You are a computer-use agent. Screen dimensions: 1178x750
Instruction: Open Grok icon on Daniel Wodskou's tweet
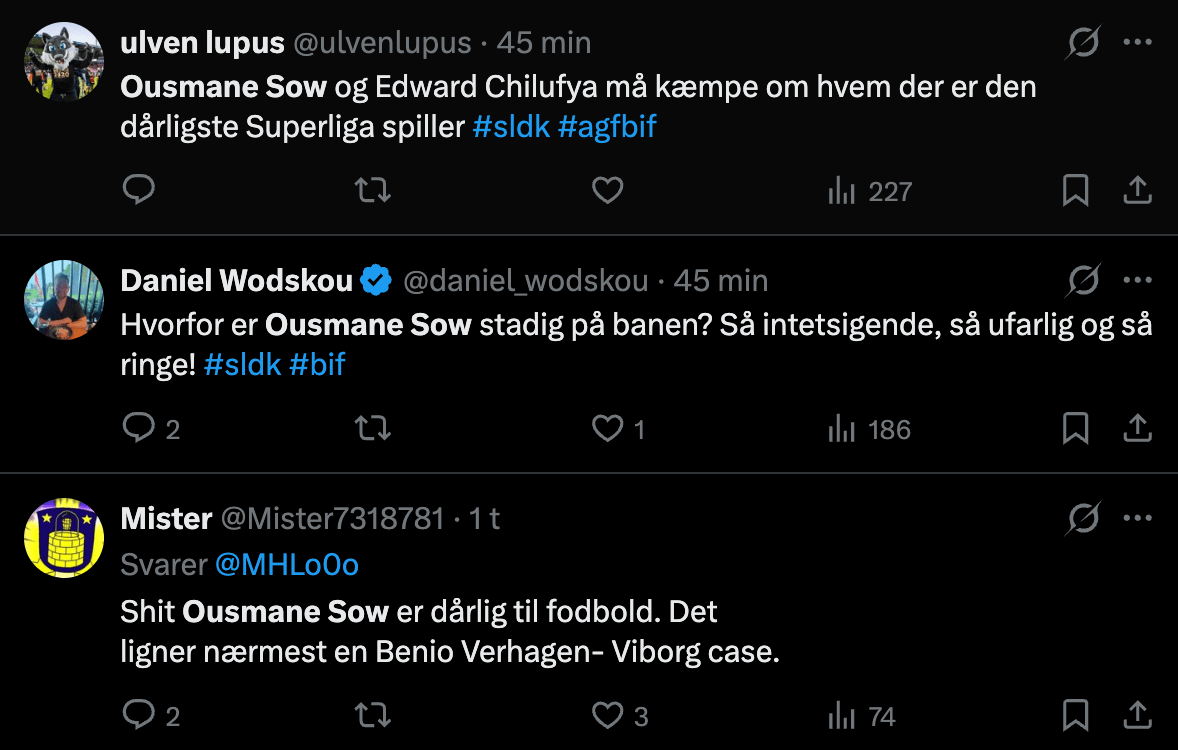tap(1083, 281)
